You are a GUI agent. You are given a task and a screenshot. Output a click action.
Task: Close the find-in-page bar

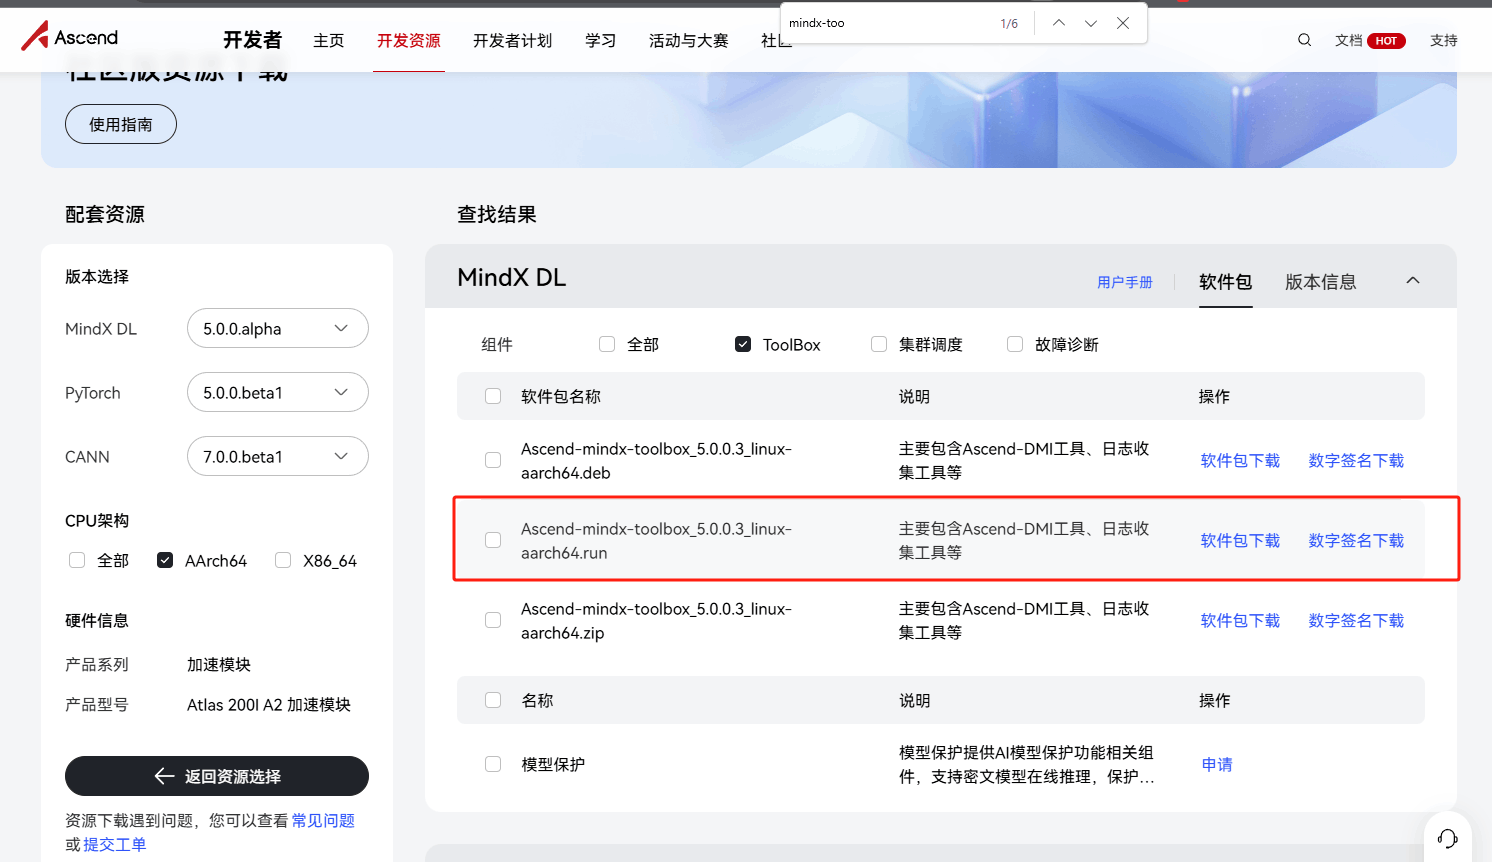click(x=1123, y=23)
